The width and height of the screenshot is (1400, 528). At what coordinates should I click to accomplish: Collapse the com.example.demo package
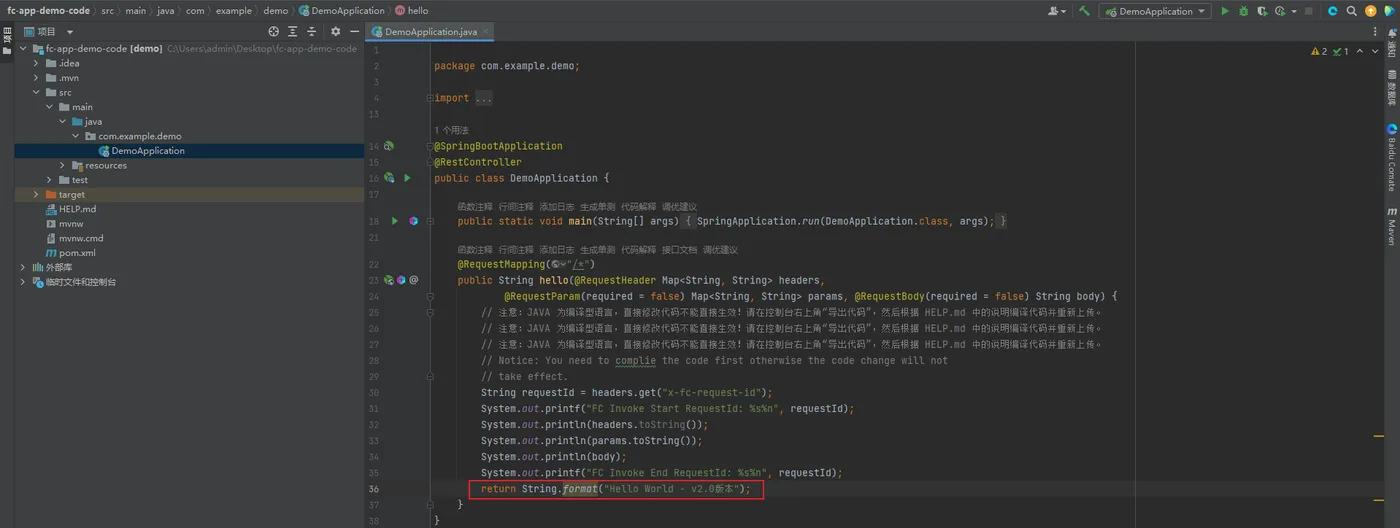point(76,136)
